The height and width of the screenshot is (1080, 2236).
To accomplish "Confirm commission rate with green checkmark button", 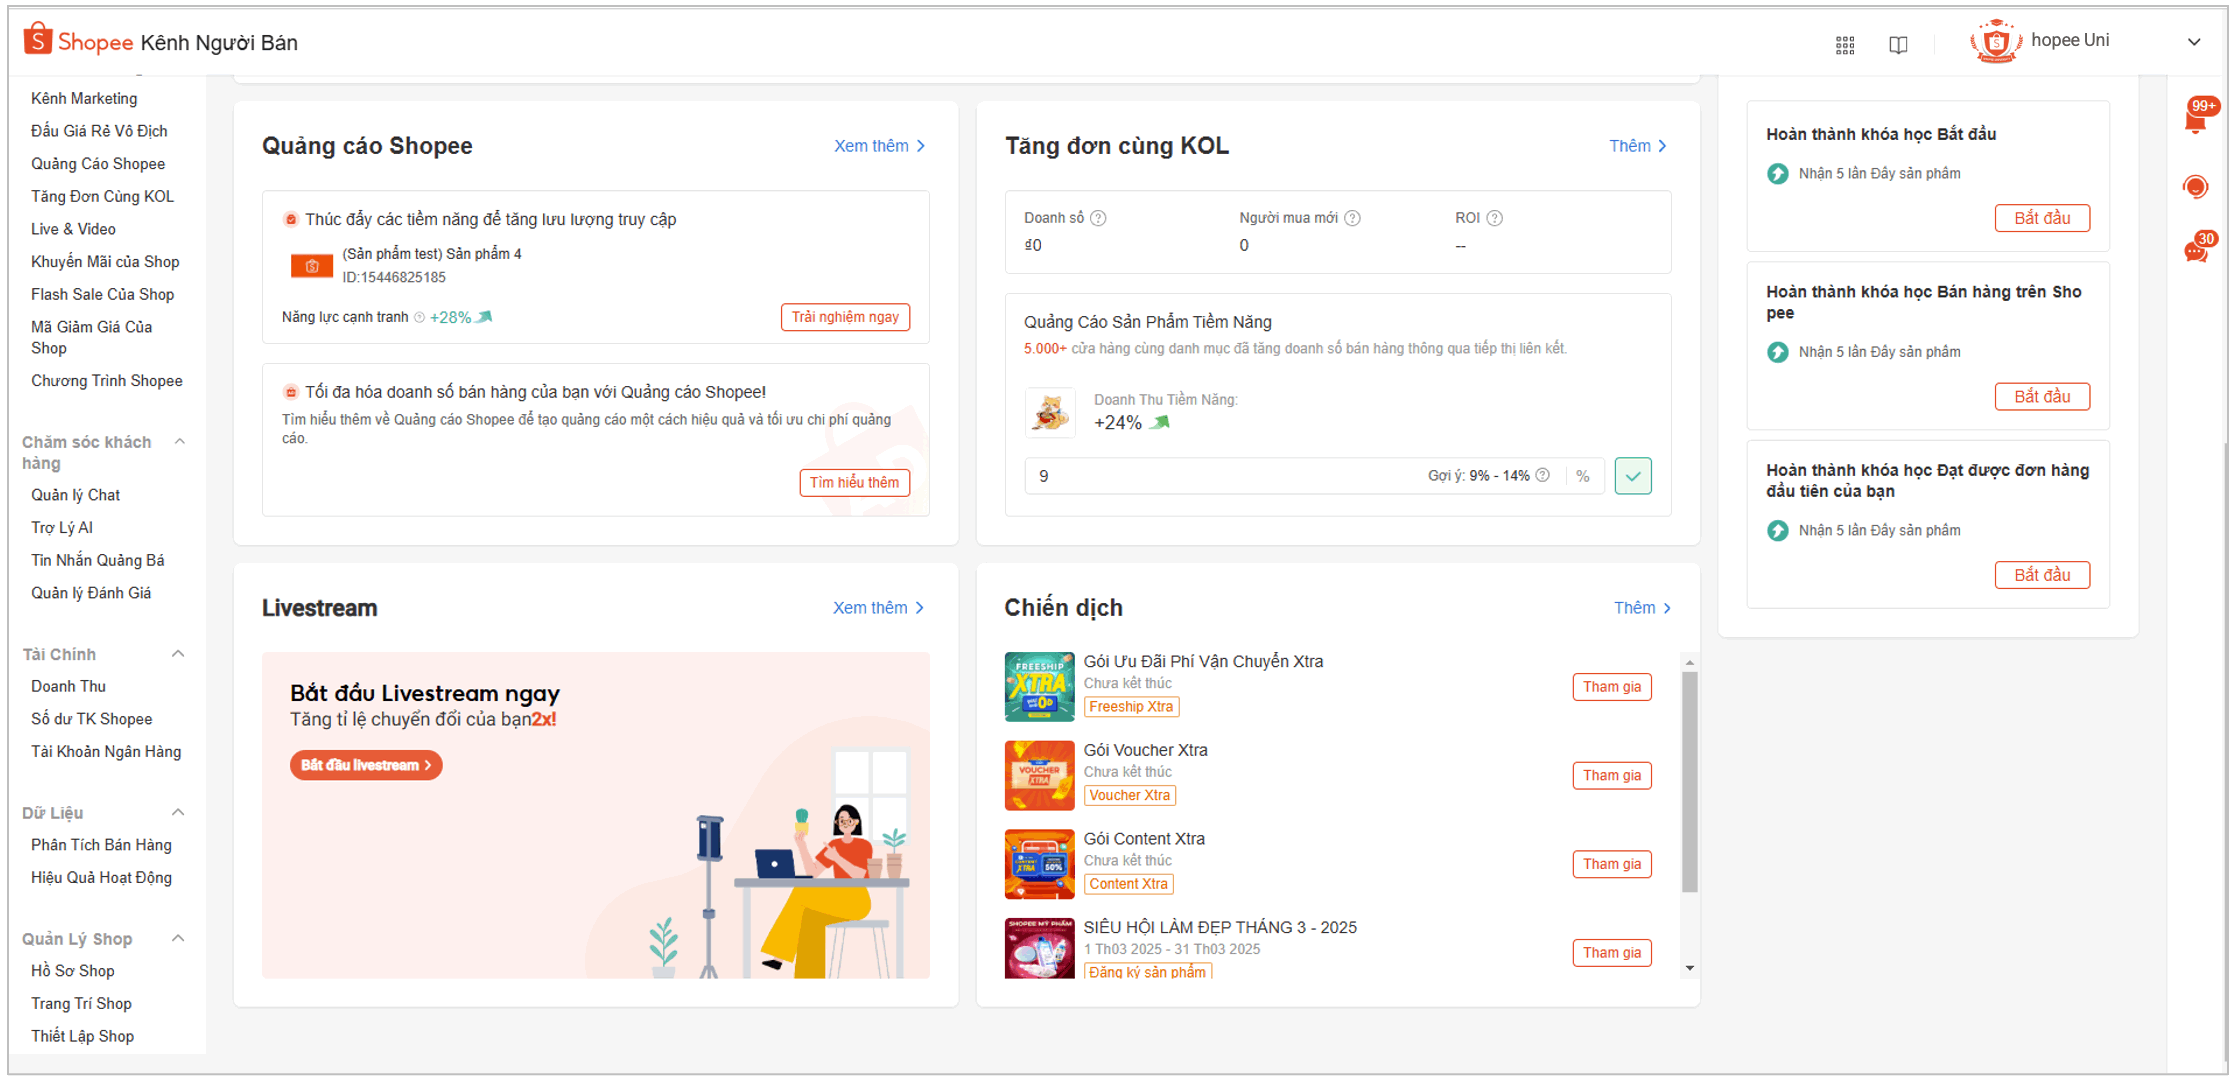I will [x=1632, y=476].
